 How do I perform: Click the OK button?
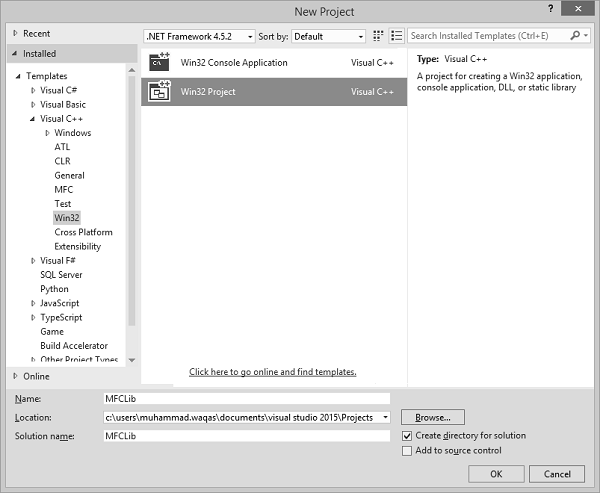coord(496,474)
